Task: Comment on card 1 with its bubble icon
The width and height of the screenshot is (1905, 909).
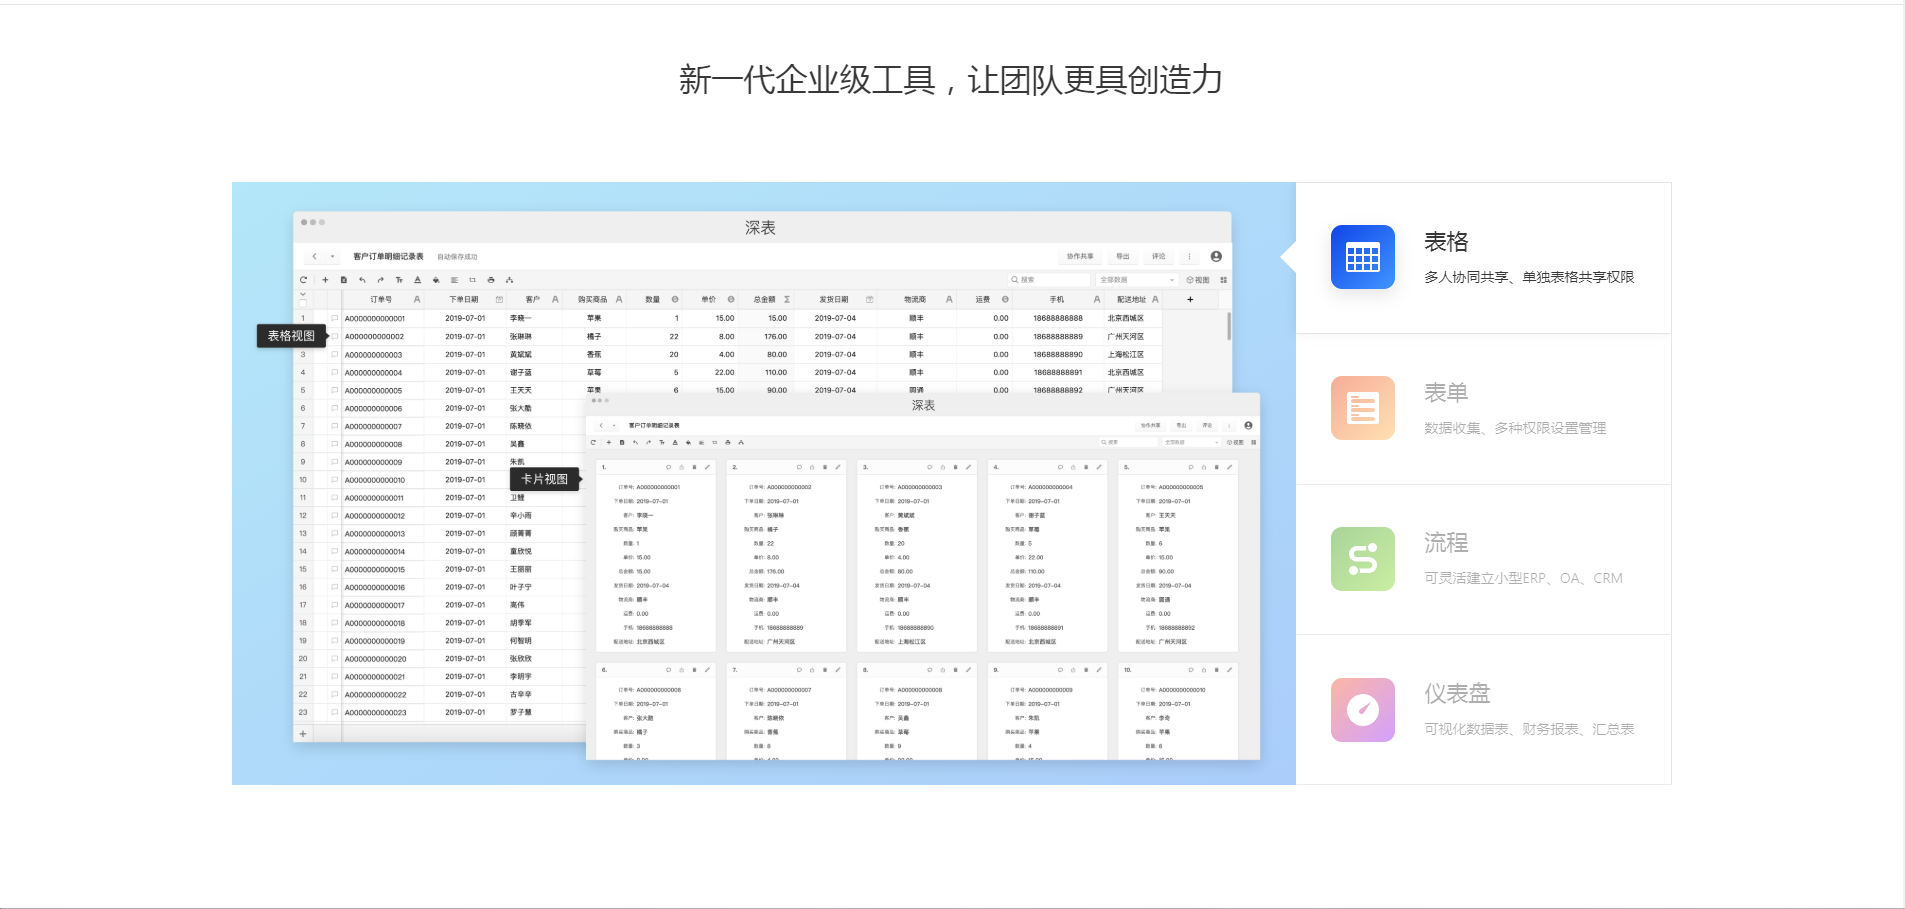Action: tap(668, 467)
